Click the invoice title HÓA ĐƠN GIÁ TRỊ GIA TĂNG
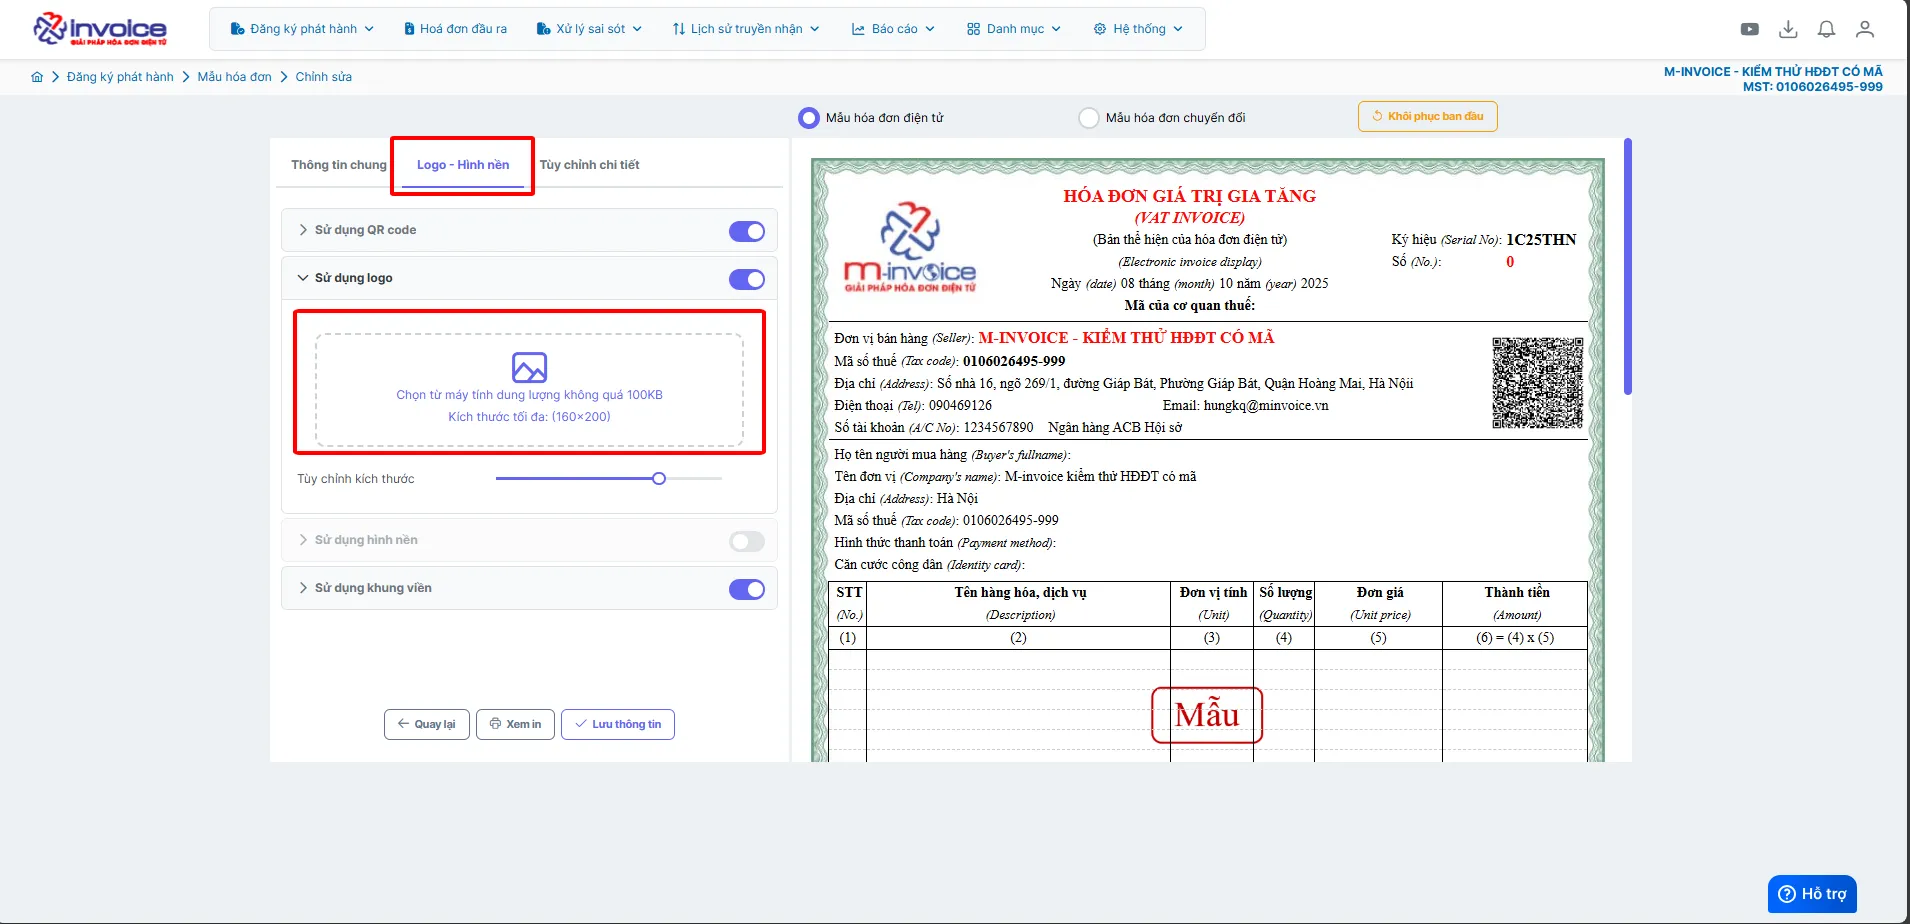 tap(1190, 196)
